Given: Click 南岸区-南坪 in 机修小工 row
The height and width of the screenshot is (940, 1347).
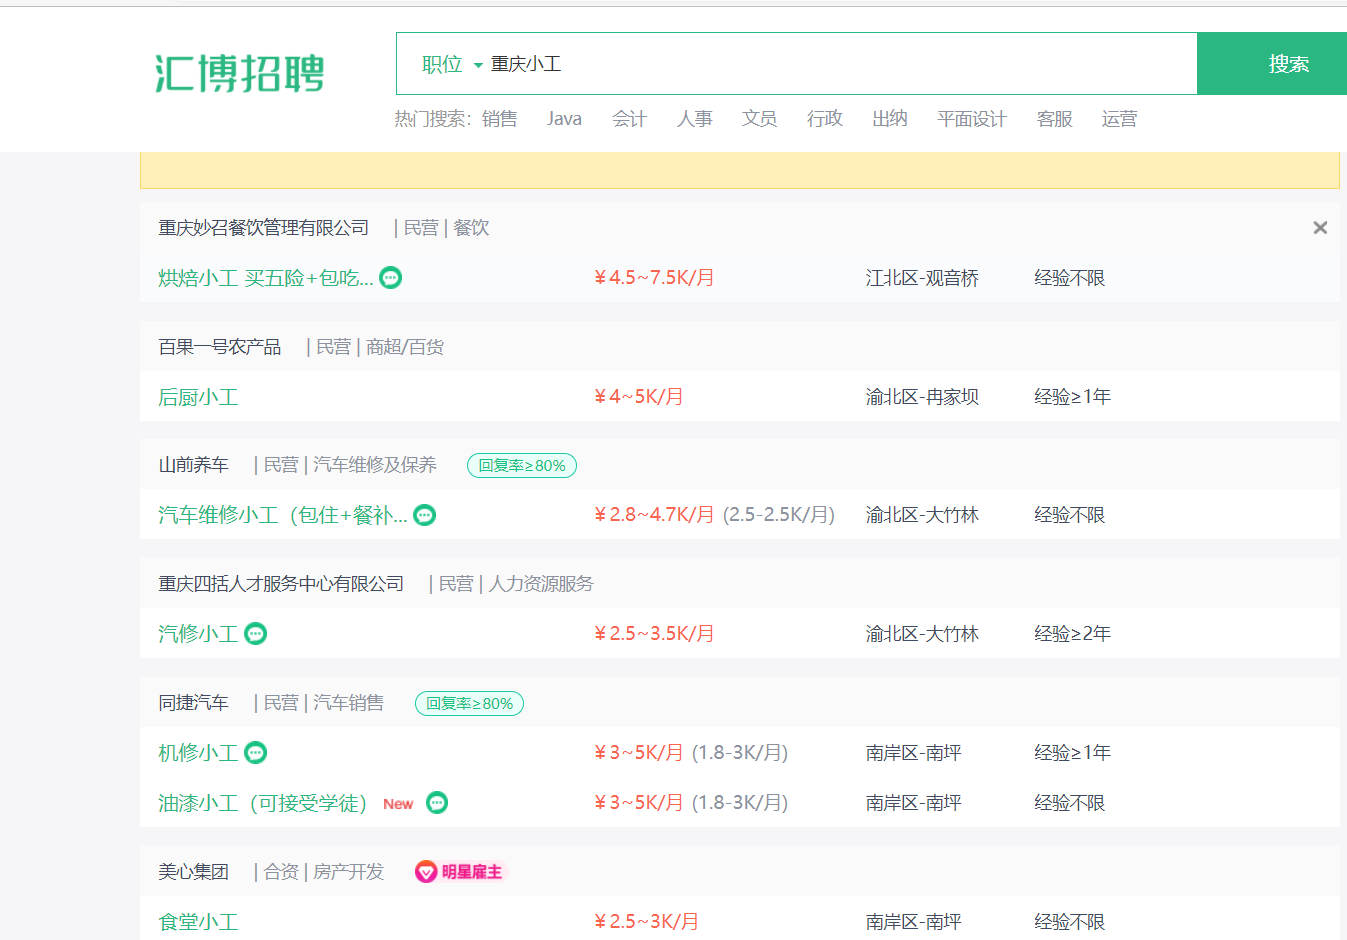Looking at the screenshot, I should point(914,753).
